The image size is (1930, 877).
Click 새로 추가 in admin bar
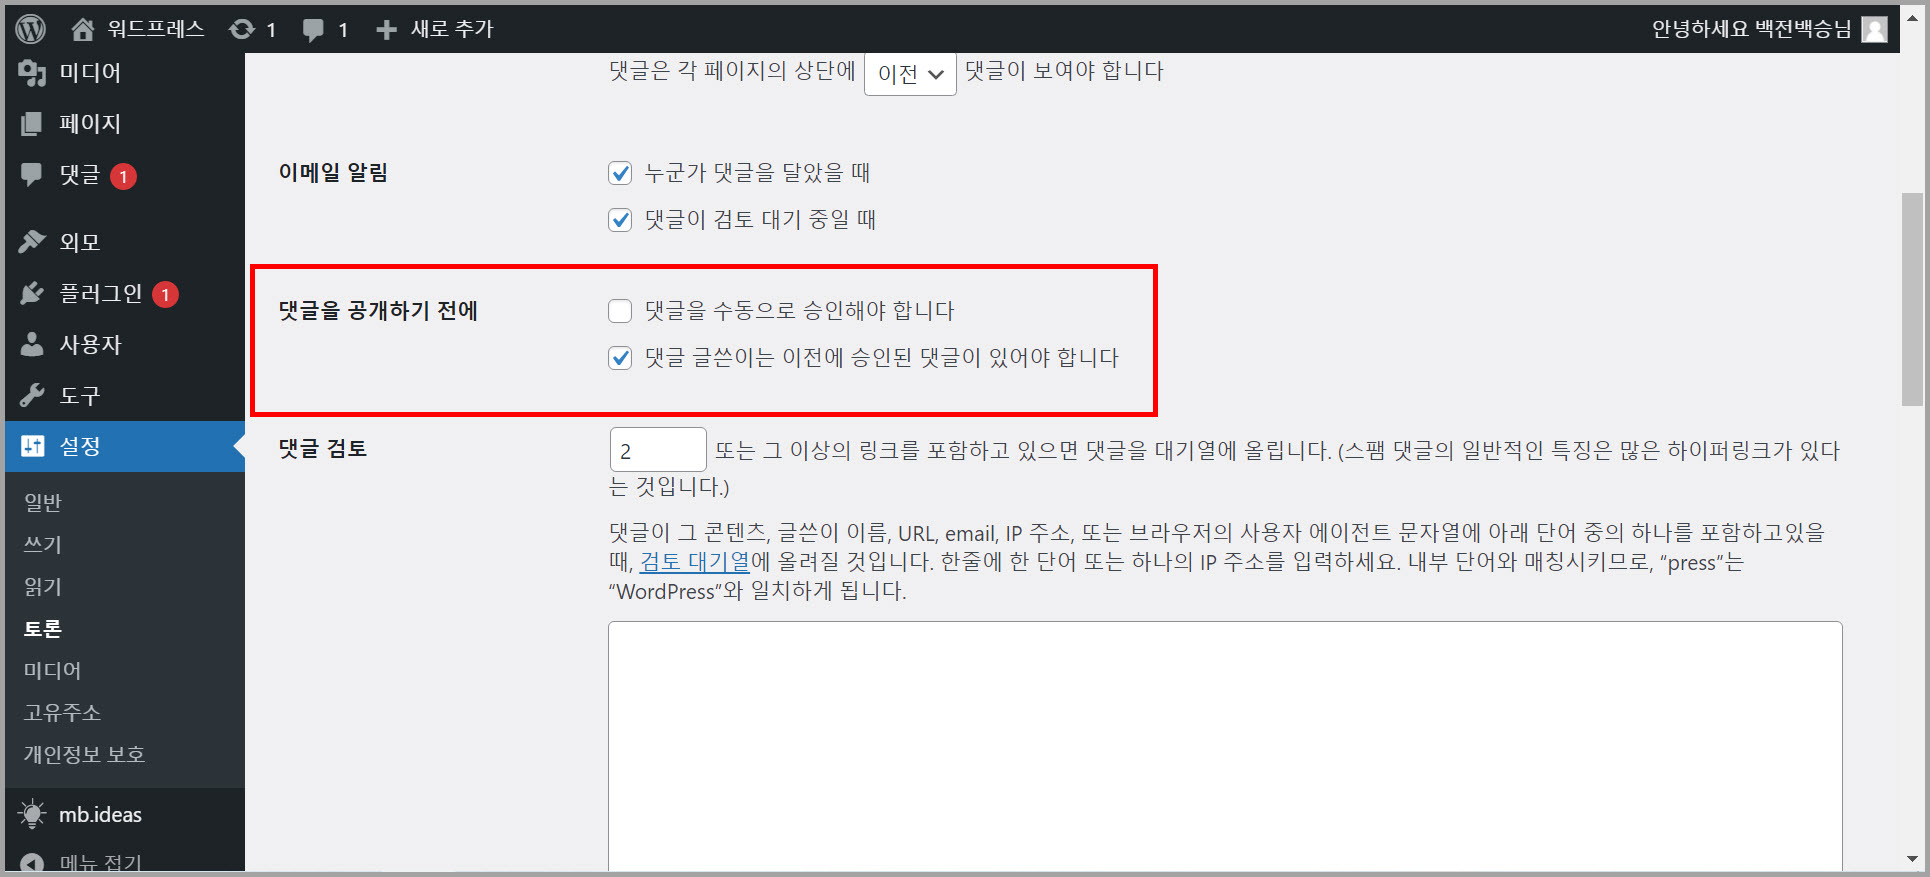(x=452, y=29)
